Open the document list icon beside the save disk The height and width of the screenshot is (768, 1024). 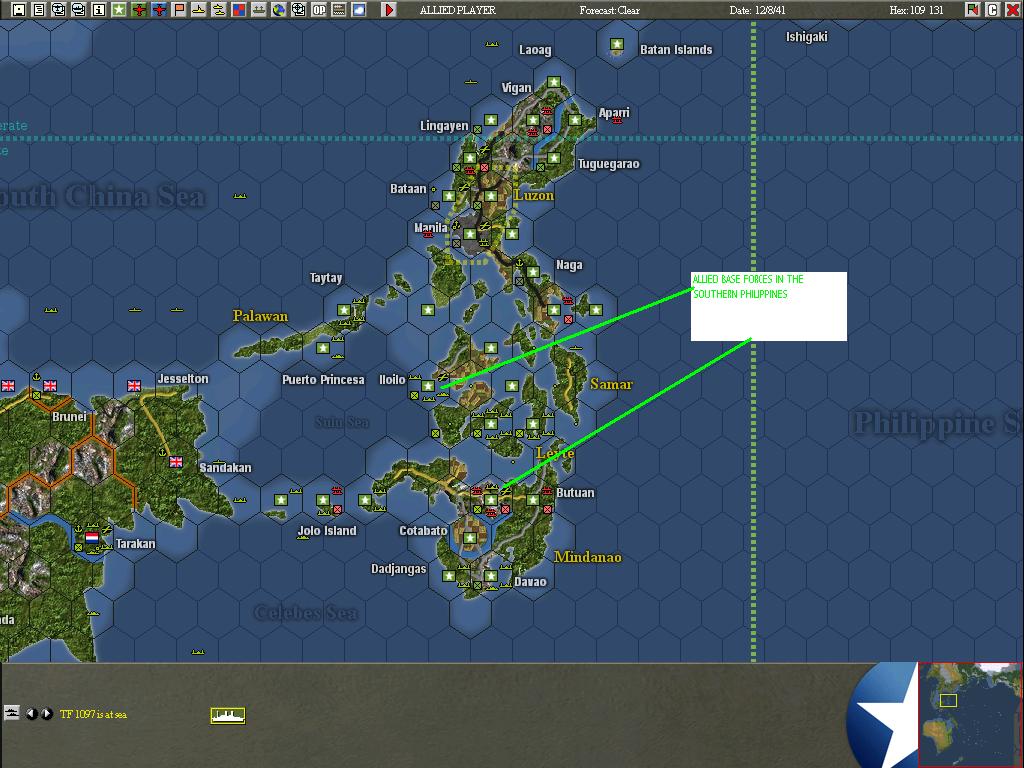(39, 10)
